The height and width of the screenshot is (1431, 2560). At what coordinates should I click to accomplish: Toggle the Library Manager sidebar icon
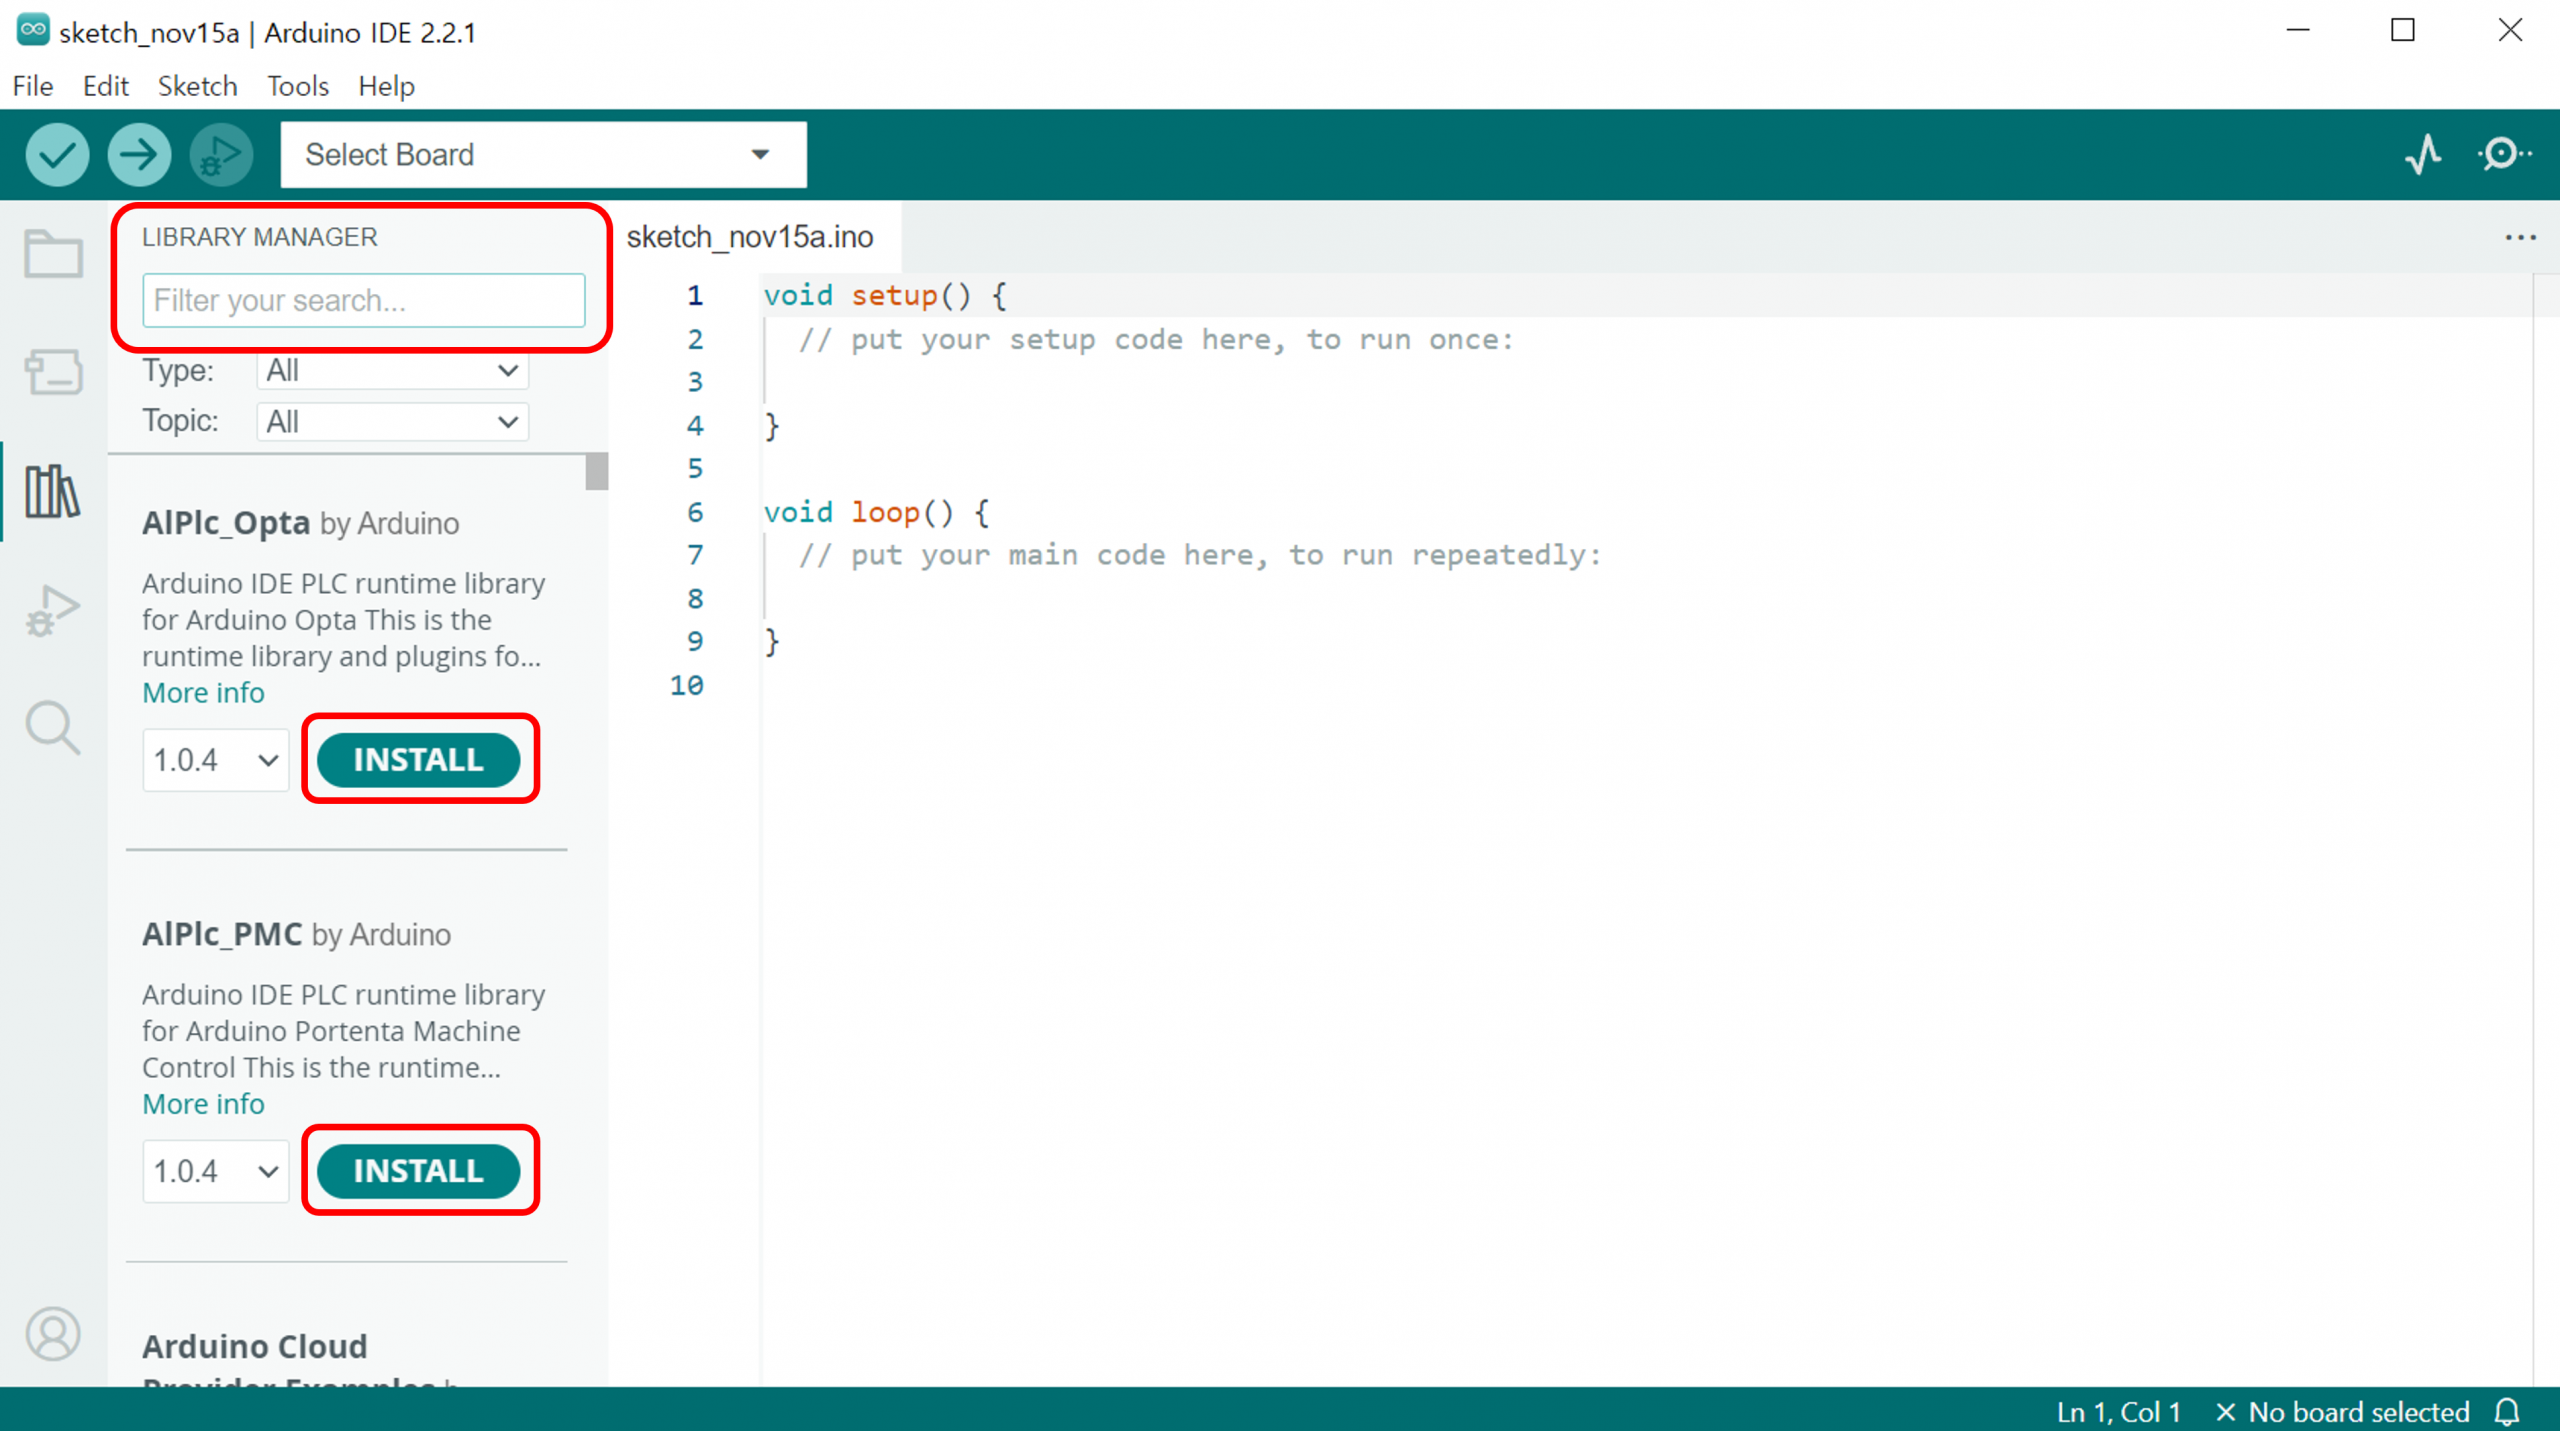tap(53, 491)
